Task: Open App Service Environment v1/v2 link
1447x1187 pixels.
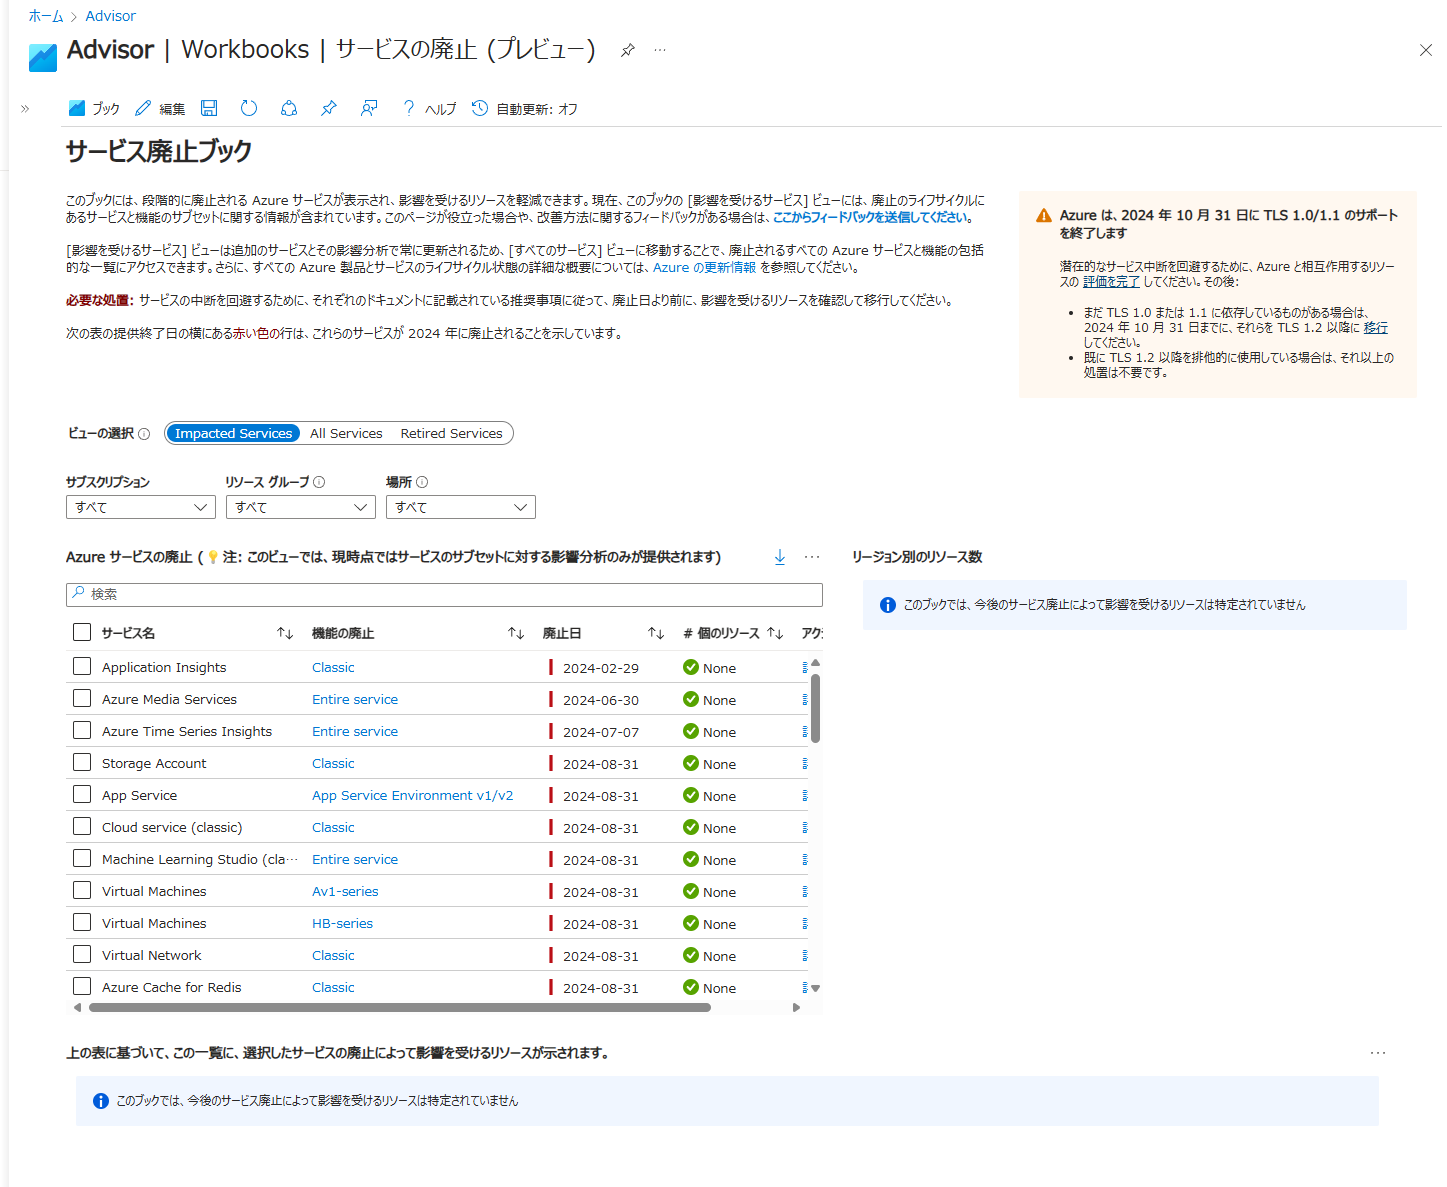Action: [412, 795]
